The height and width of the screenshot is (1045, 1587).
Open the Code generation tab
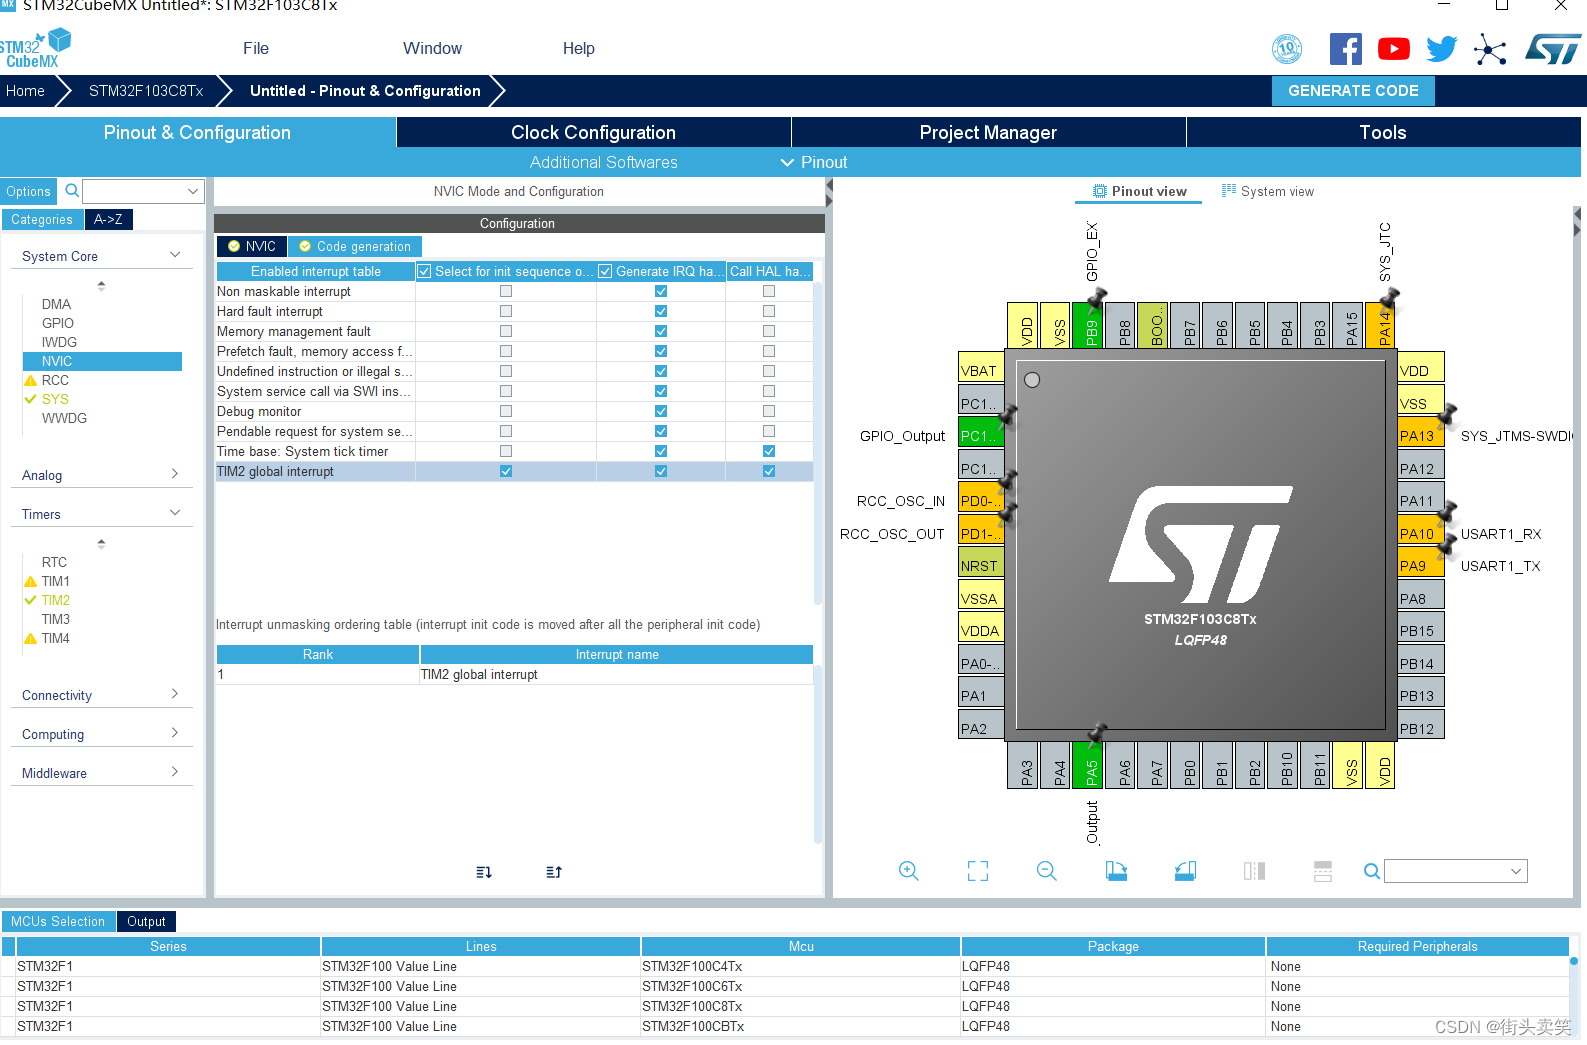pyautogui.click(x=355, y=246)
